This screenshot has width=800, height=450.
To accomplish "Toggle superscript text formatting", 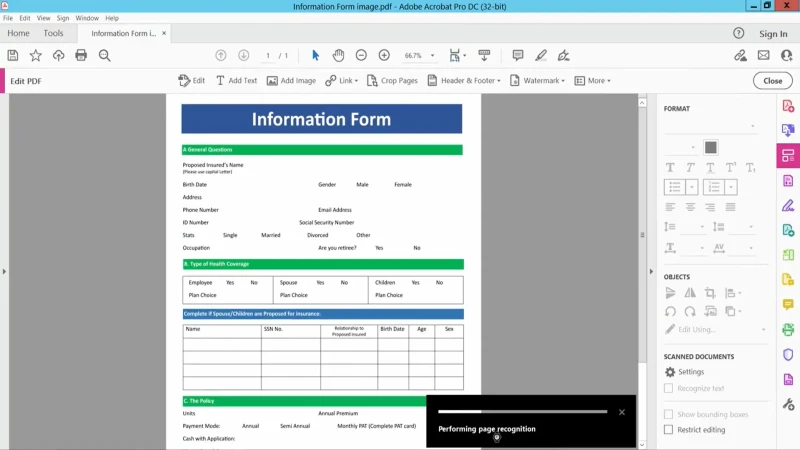I will pos(731,167).
